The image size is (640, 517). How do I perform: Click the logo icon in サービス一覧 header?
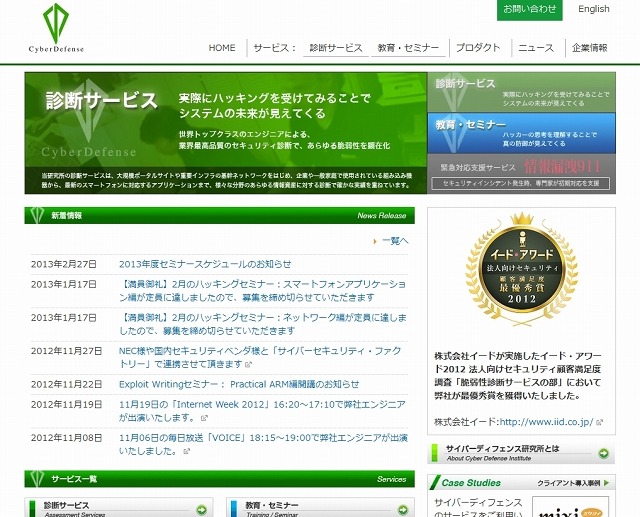click(37, 478)
